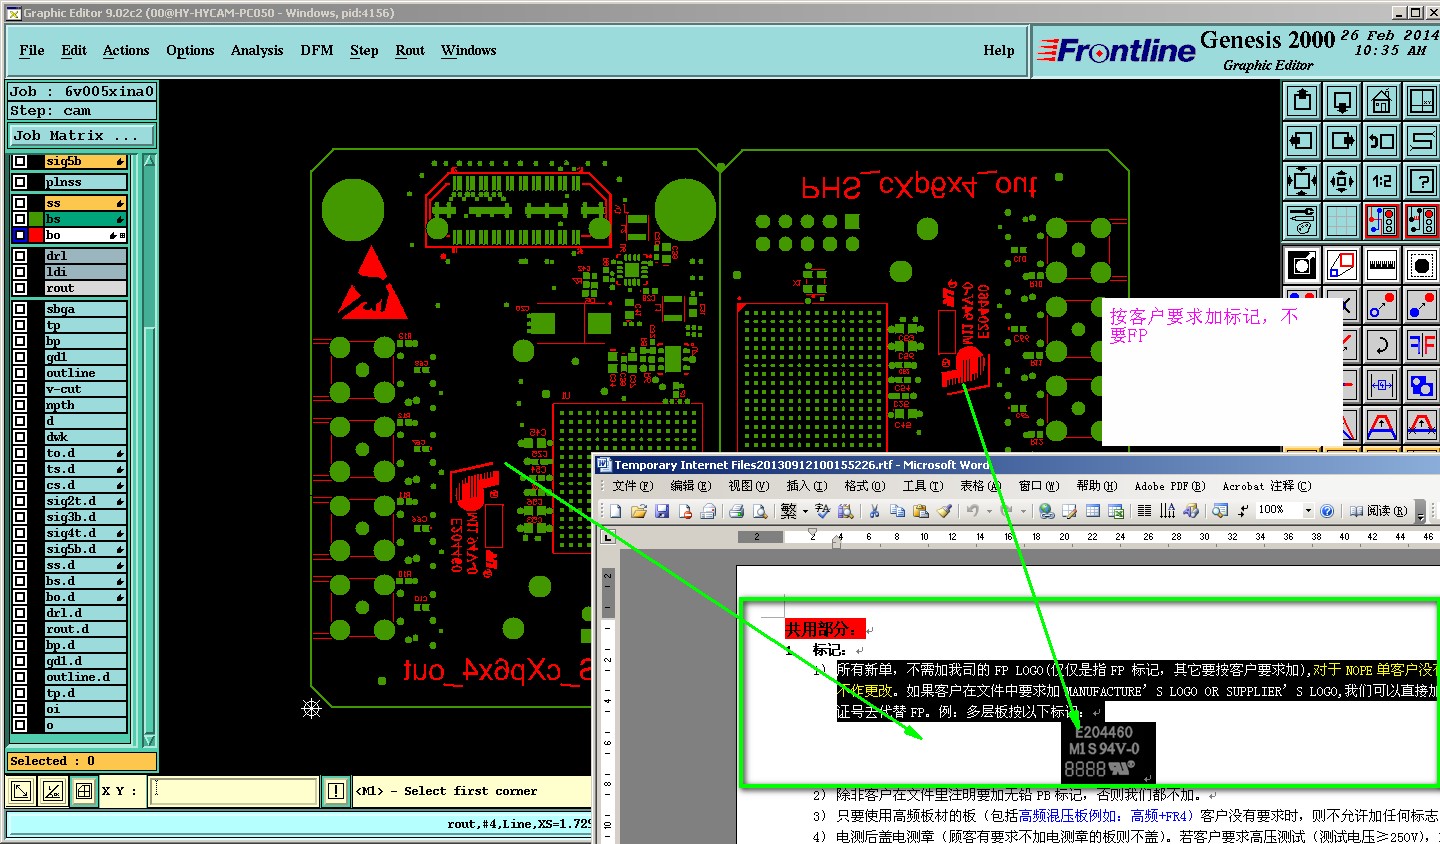Screen dimensions: 1440x844
Task: Toggle the bo layer checkbox
Action: (20, 235)
